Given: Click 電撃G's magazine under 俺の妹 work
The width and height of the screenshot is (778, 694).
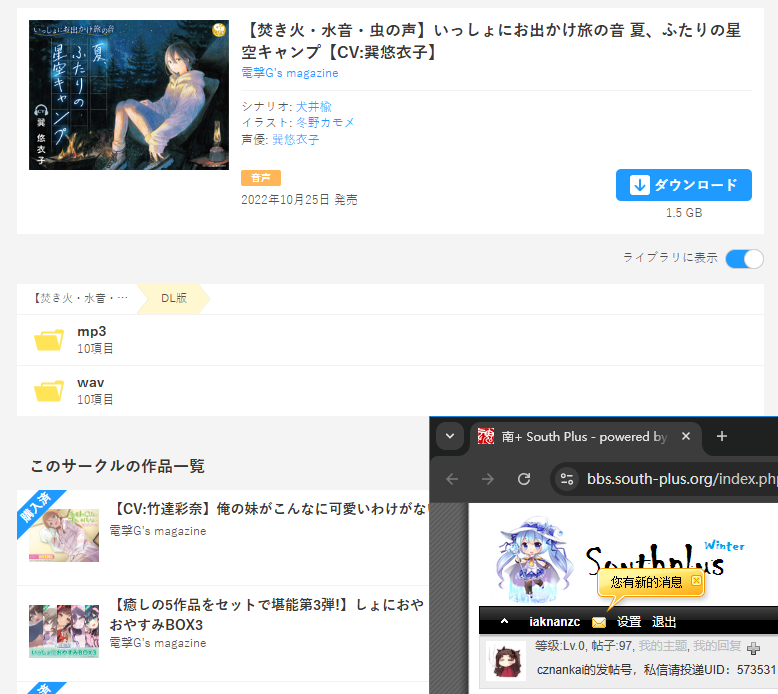Looking at the screenshot, I should 158,531.
